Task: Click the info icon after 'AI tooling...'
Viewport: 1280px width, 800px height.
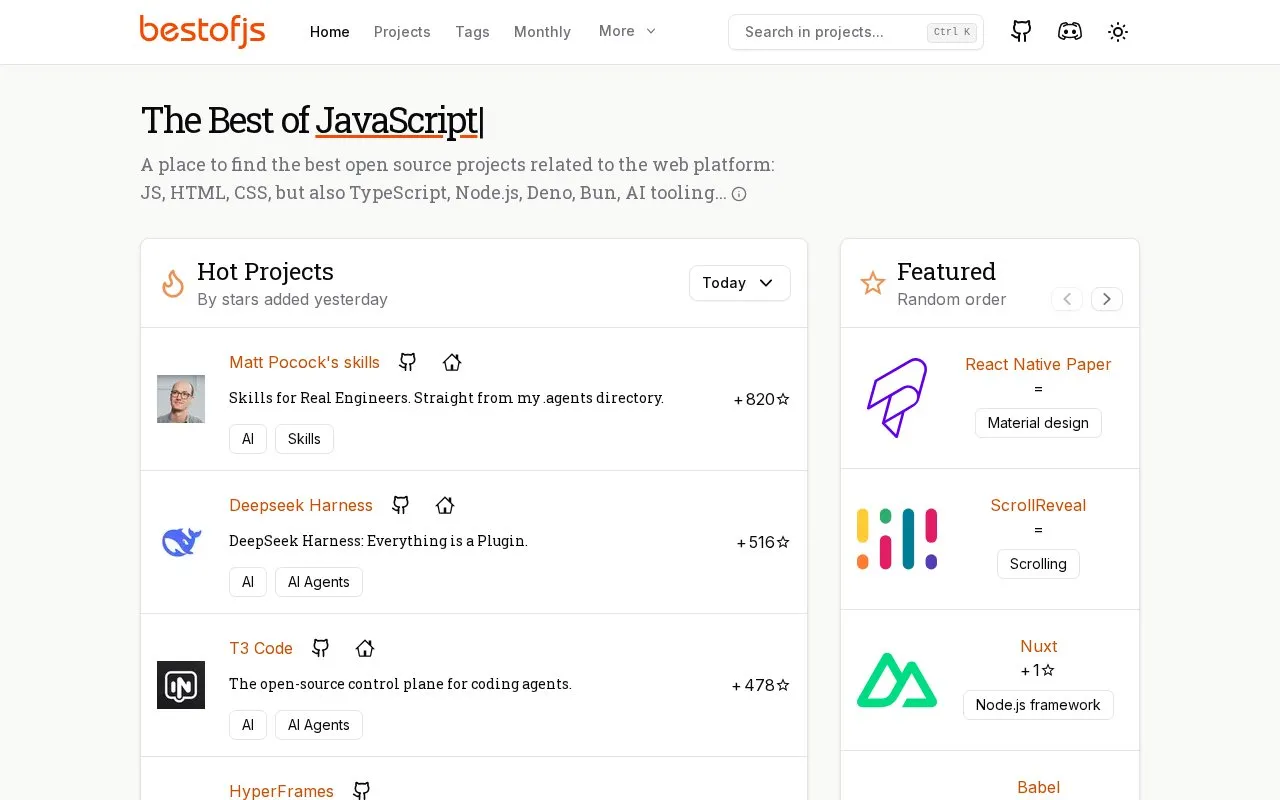Action: 739,194
